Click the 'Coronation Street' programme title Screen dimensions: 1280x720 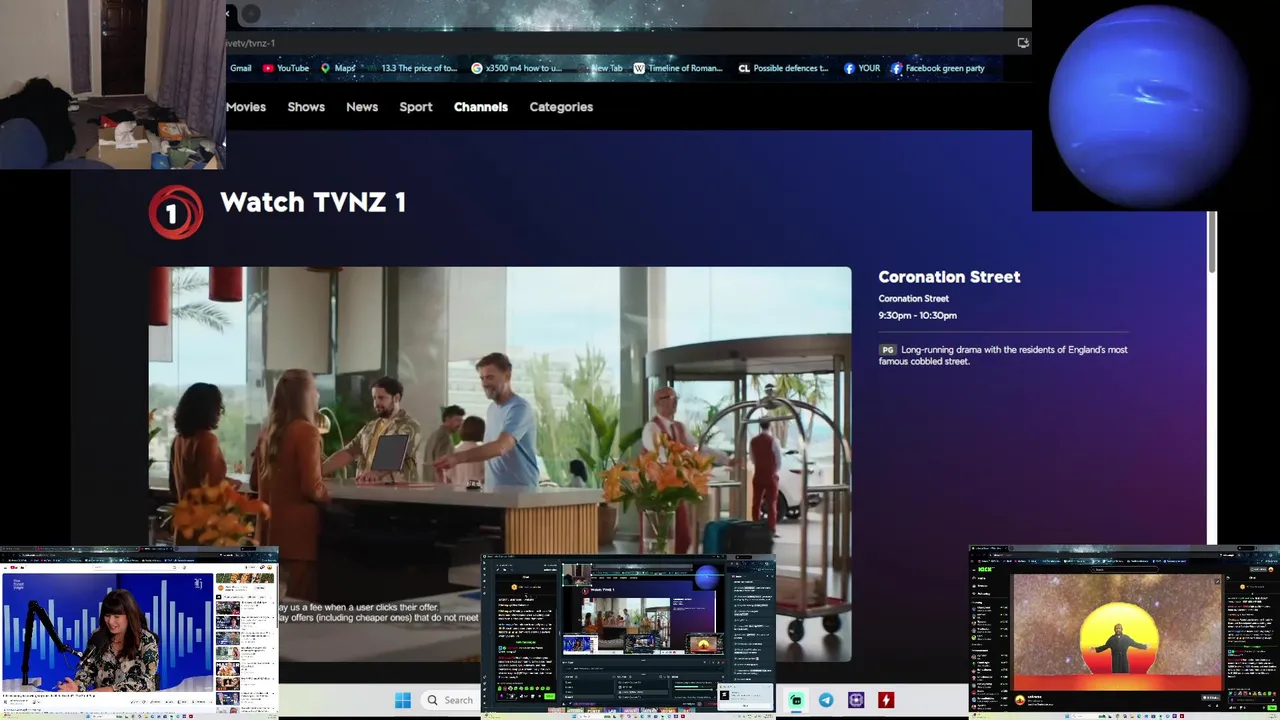[949, 277]
